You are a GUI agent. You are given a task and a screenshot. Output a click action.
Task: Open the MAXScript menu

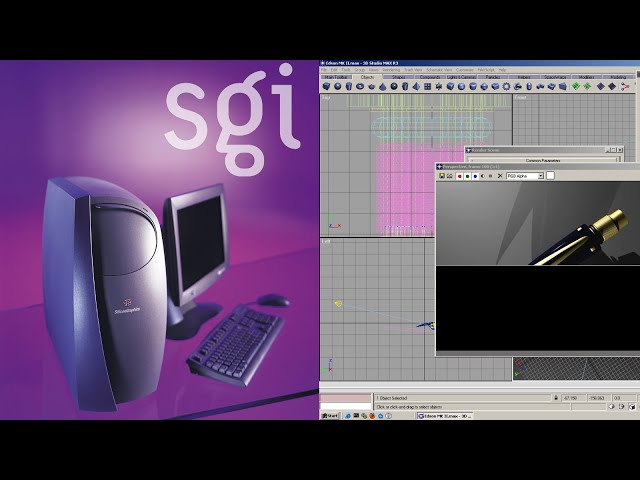[x=486, y=70]
